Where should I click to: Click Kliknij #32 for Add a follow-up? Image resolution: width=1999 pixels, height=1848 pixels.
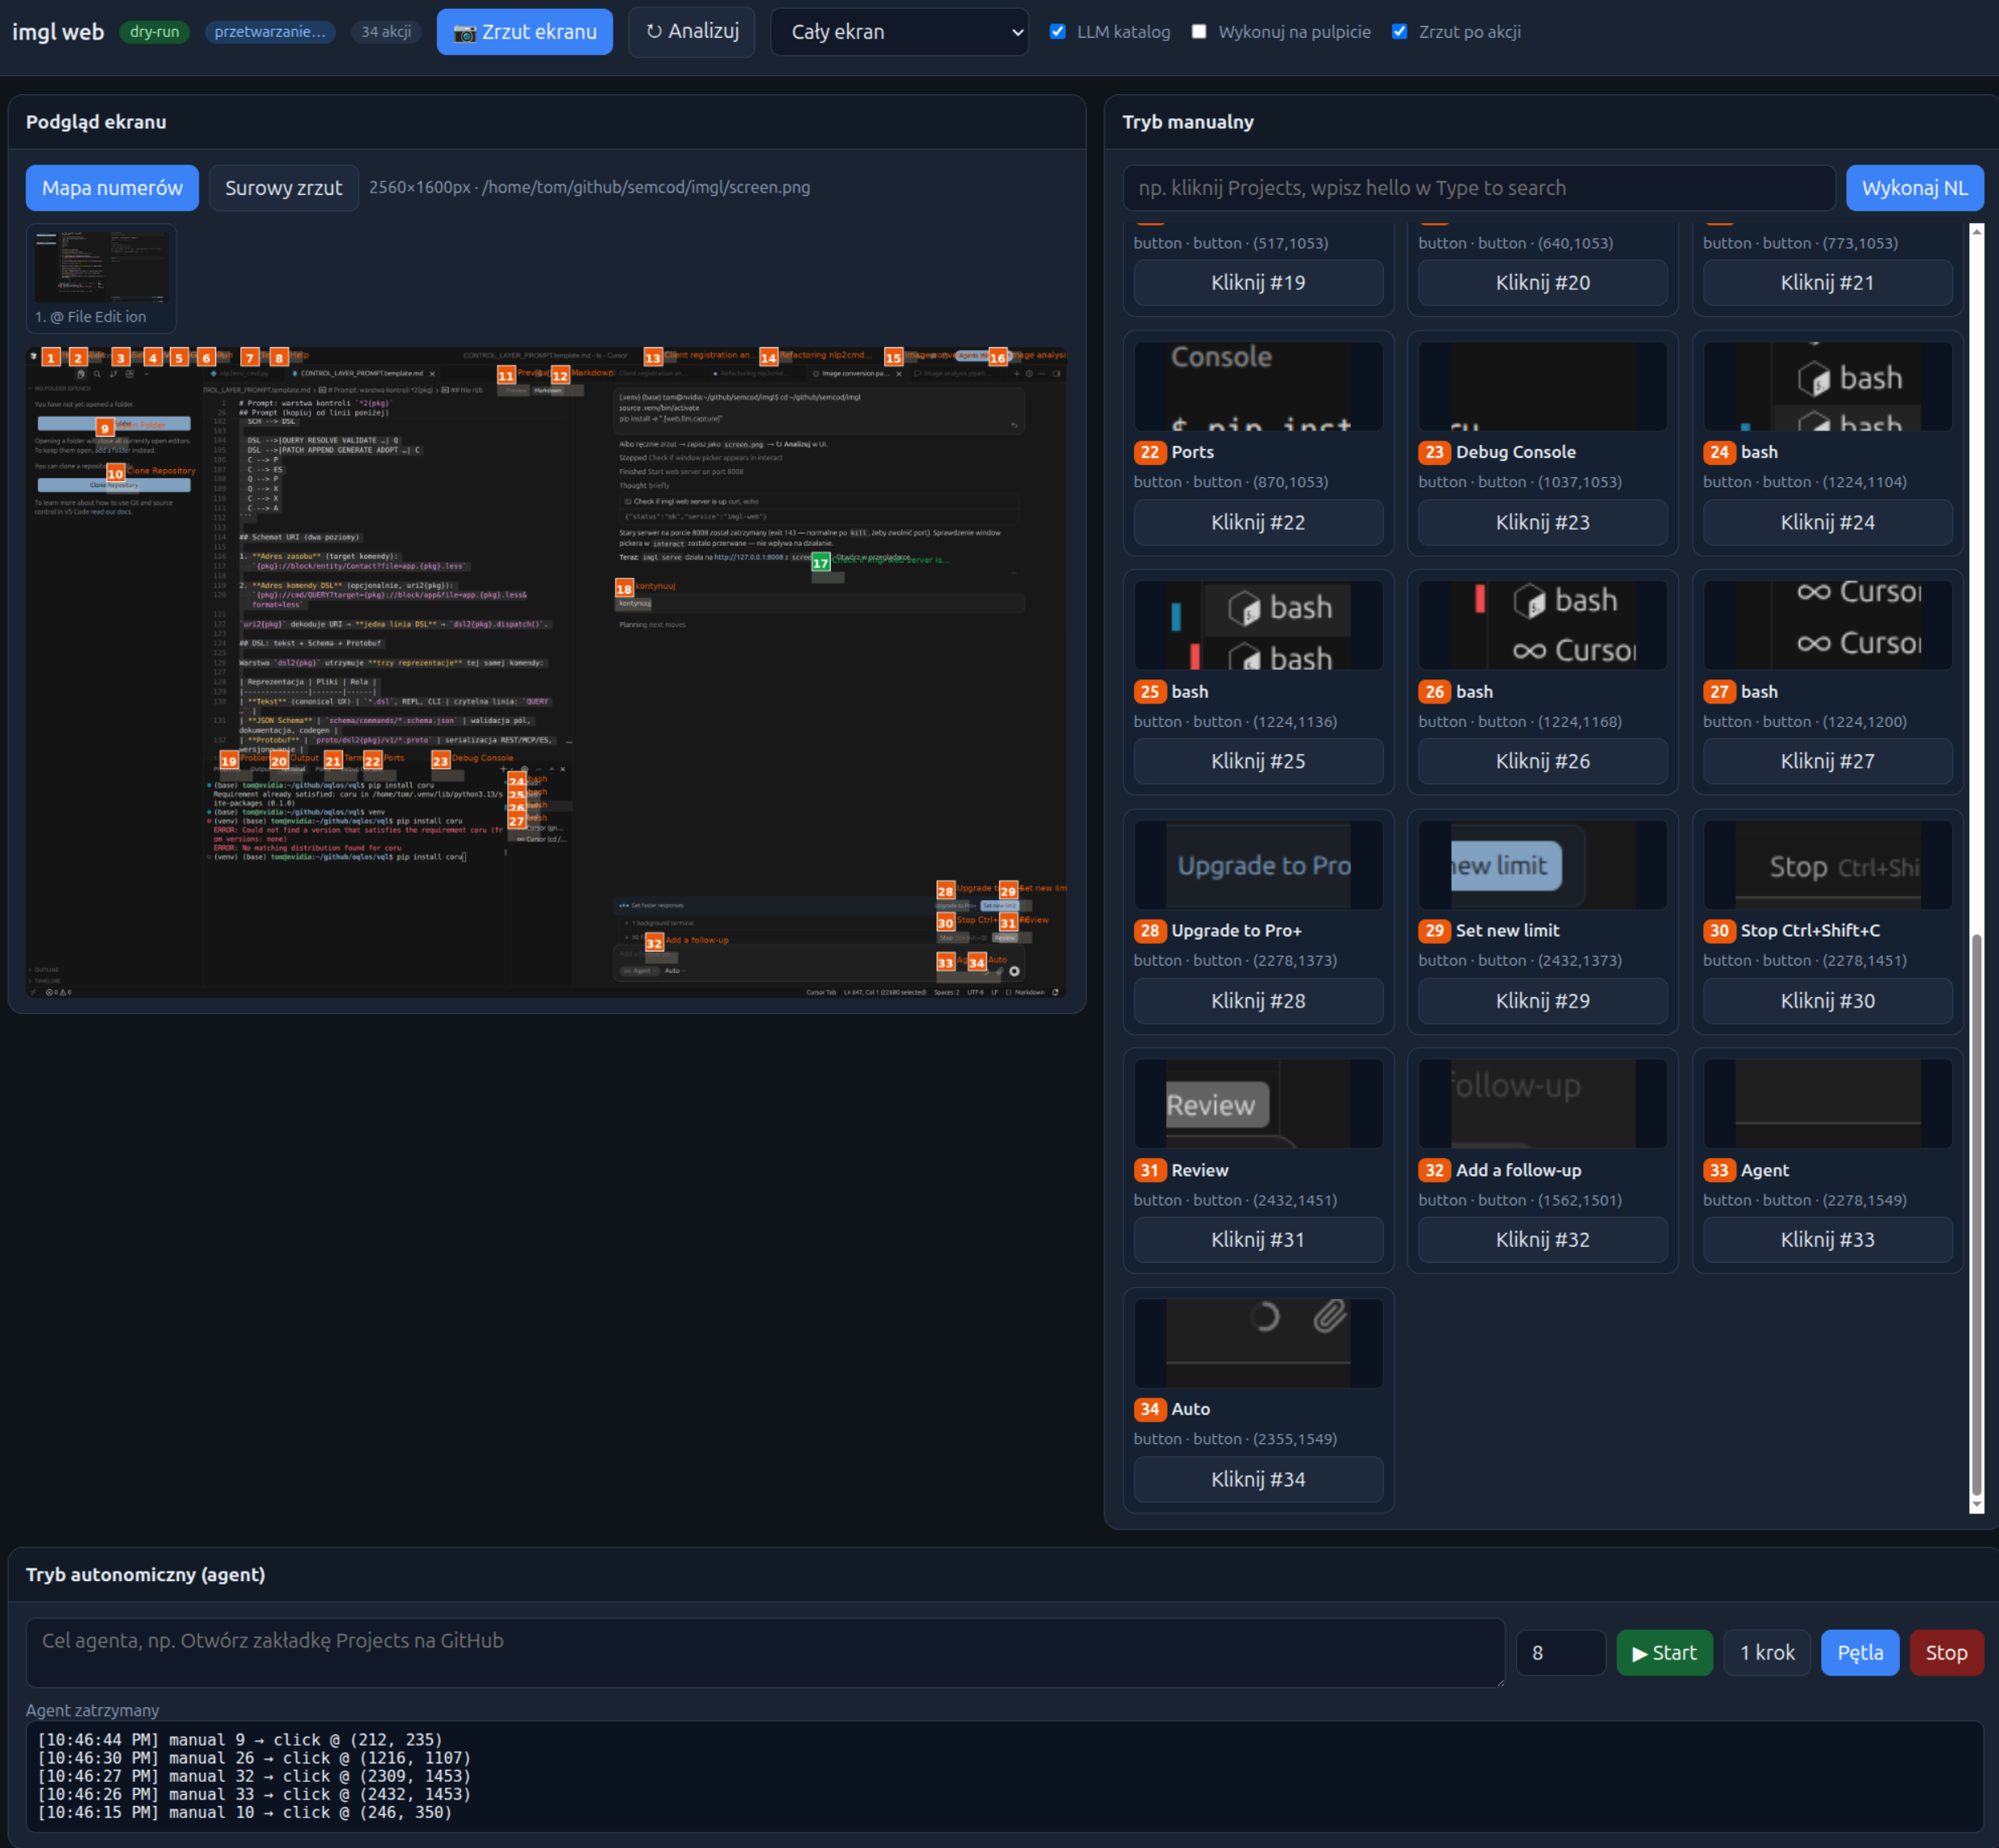click(1542, 1240)
